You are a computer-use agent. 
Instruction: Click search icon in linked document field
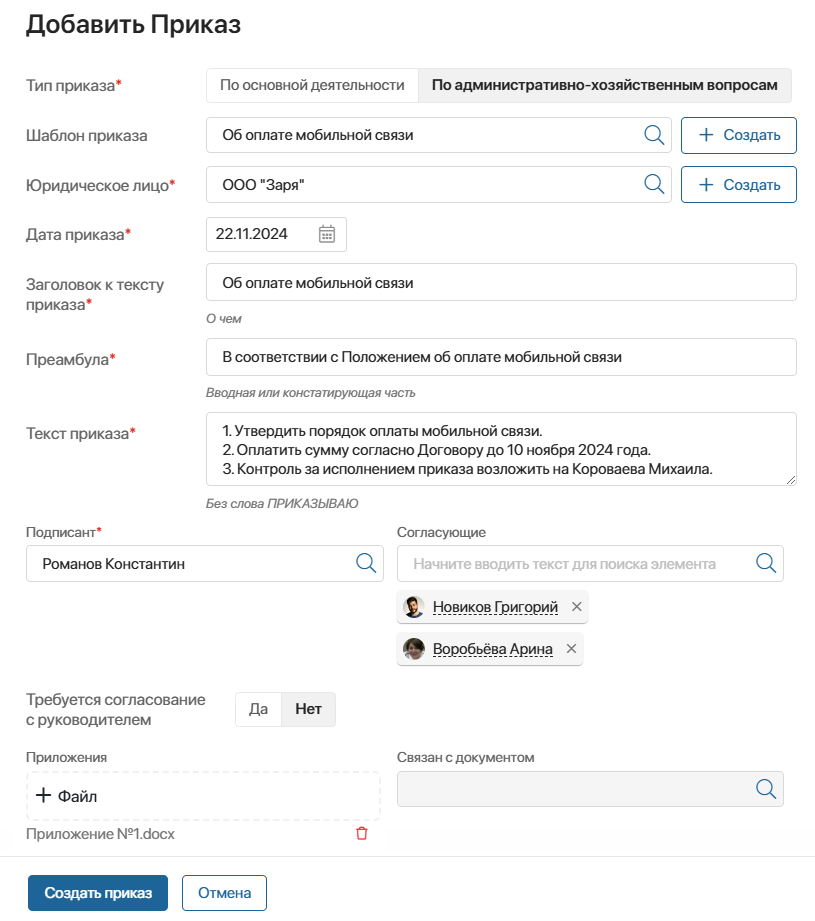(766, 789)
